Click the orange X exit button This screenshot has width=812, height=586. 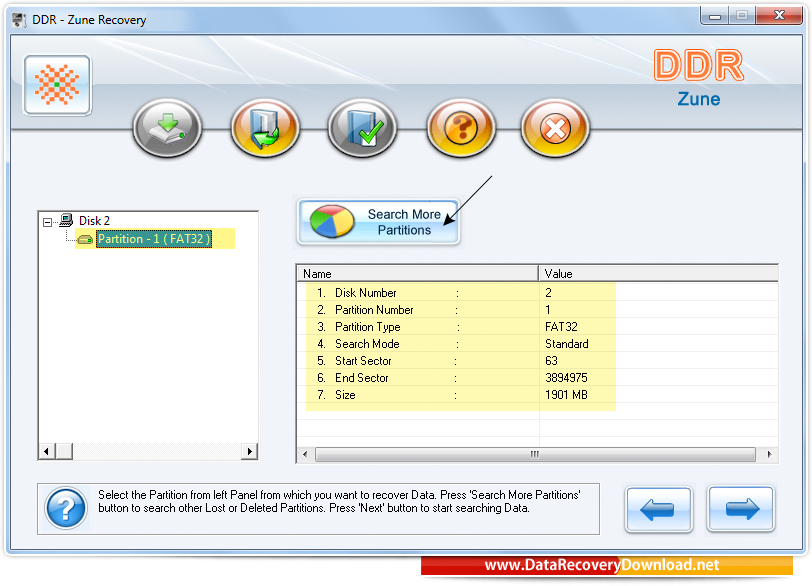[555, 128]
